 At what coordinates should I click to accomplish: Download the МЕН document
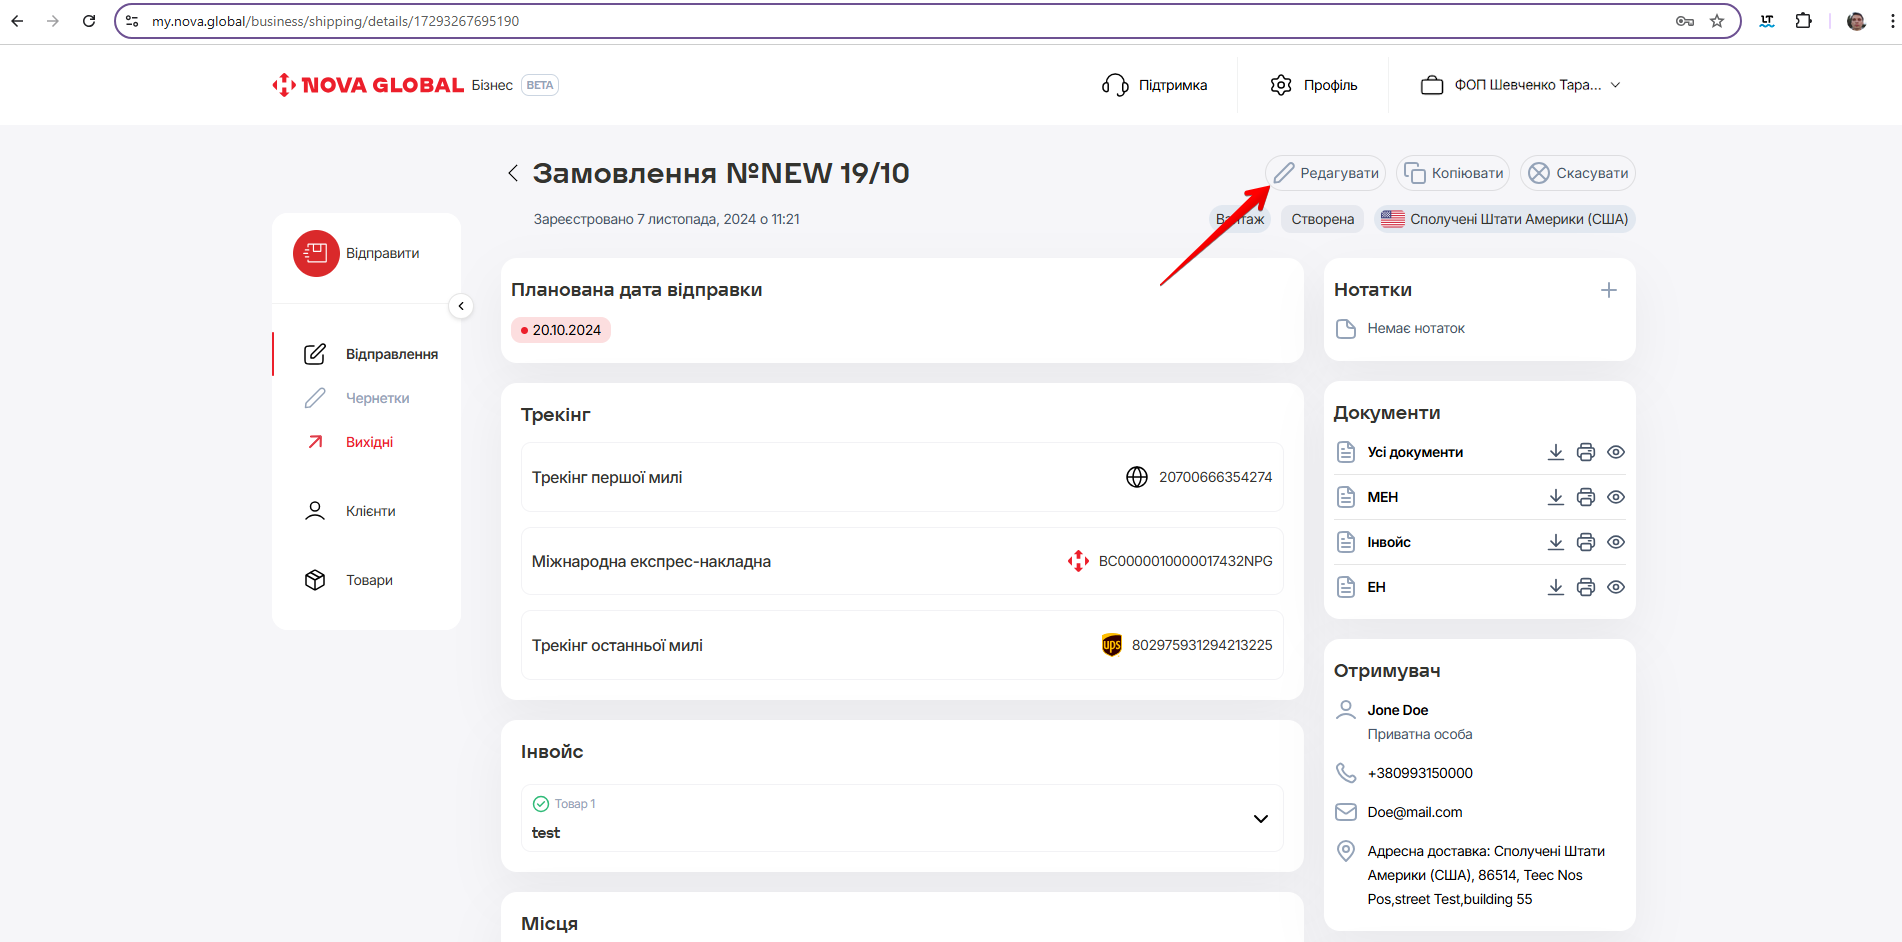(x=1555, y=497)
